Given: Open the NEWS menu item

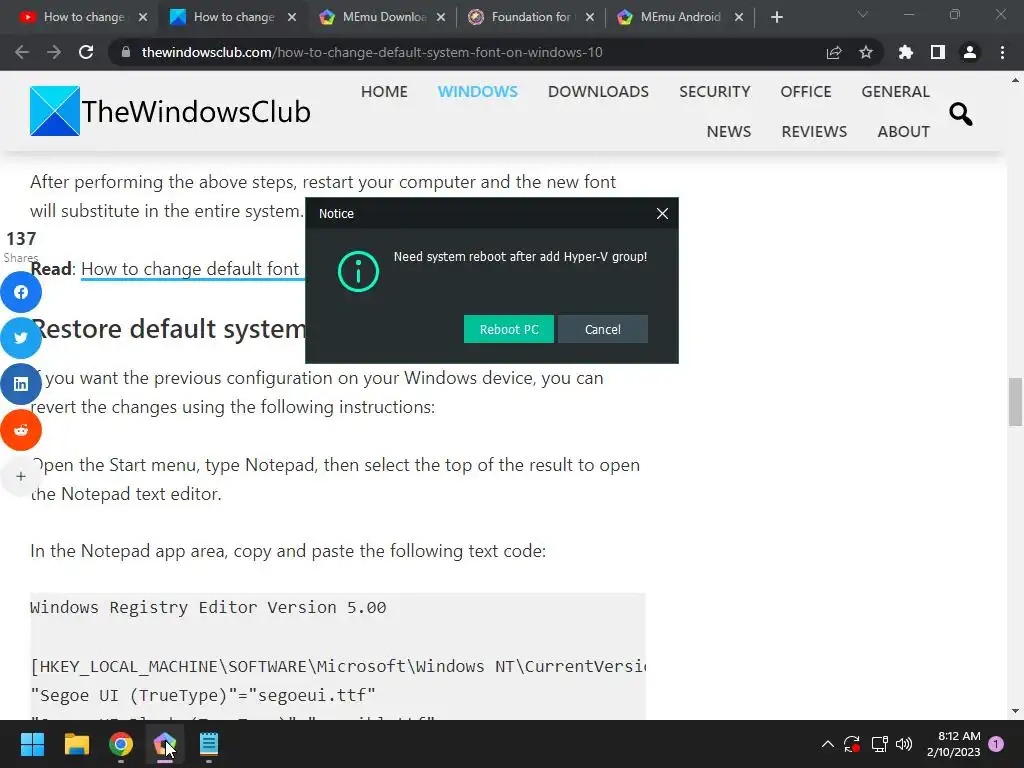Looking at the screenshot, I should (x=729, y=131).
